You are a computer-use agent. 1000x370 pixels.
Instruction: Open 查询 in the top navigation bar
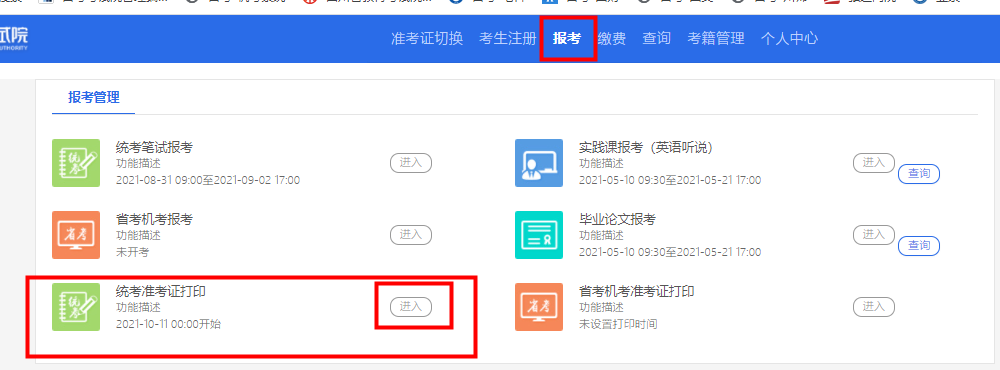pos(656,38)
